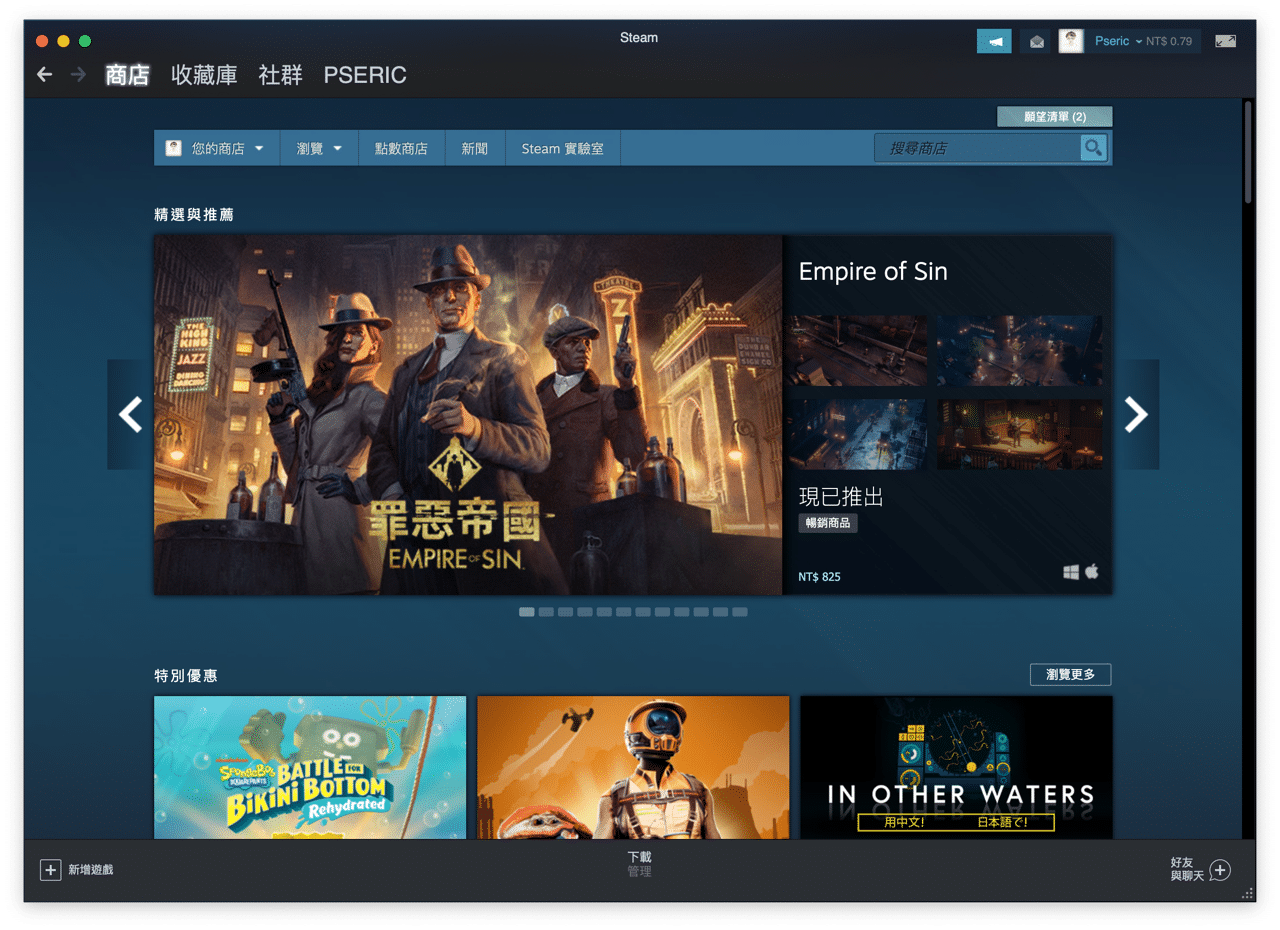
Task: Click the Windows platform icon
Action: point(1071,572)
